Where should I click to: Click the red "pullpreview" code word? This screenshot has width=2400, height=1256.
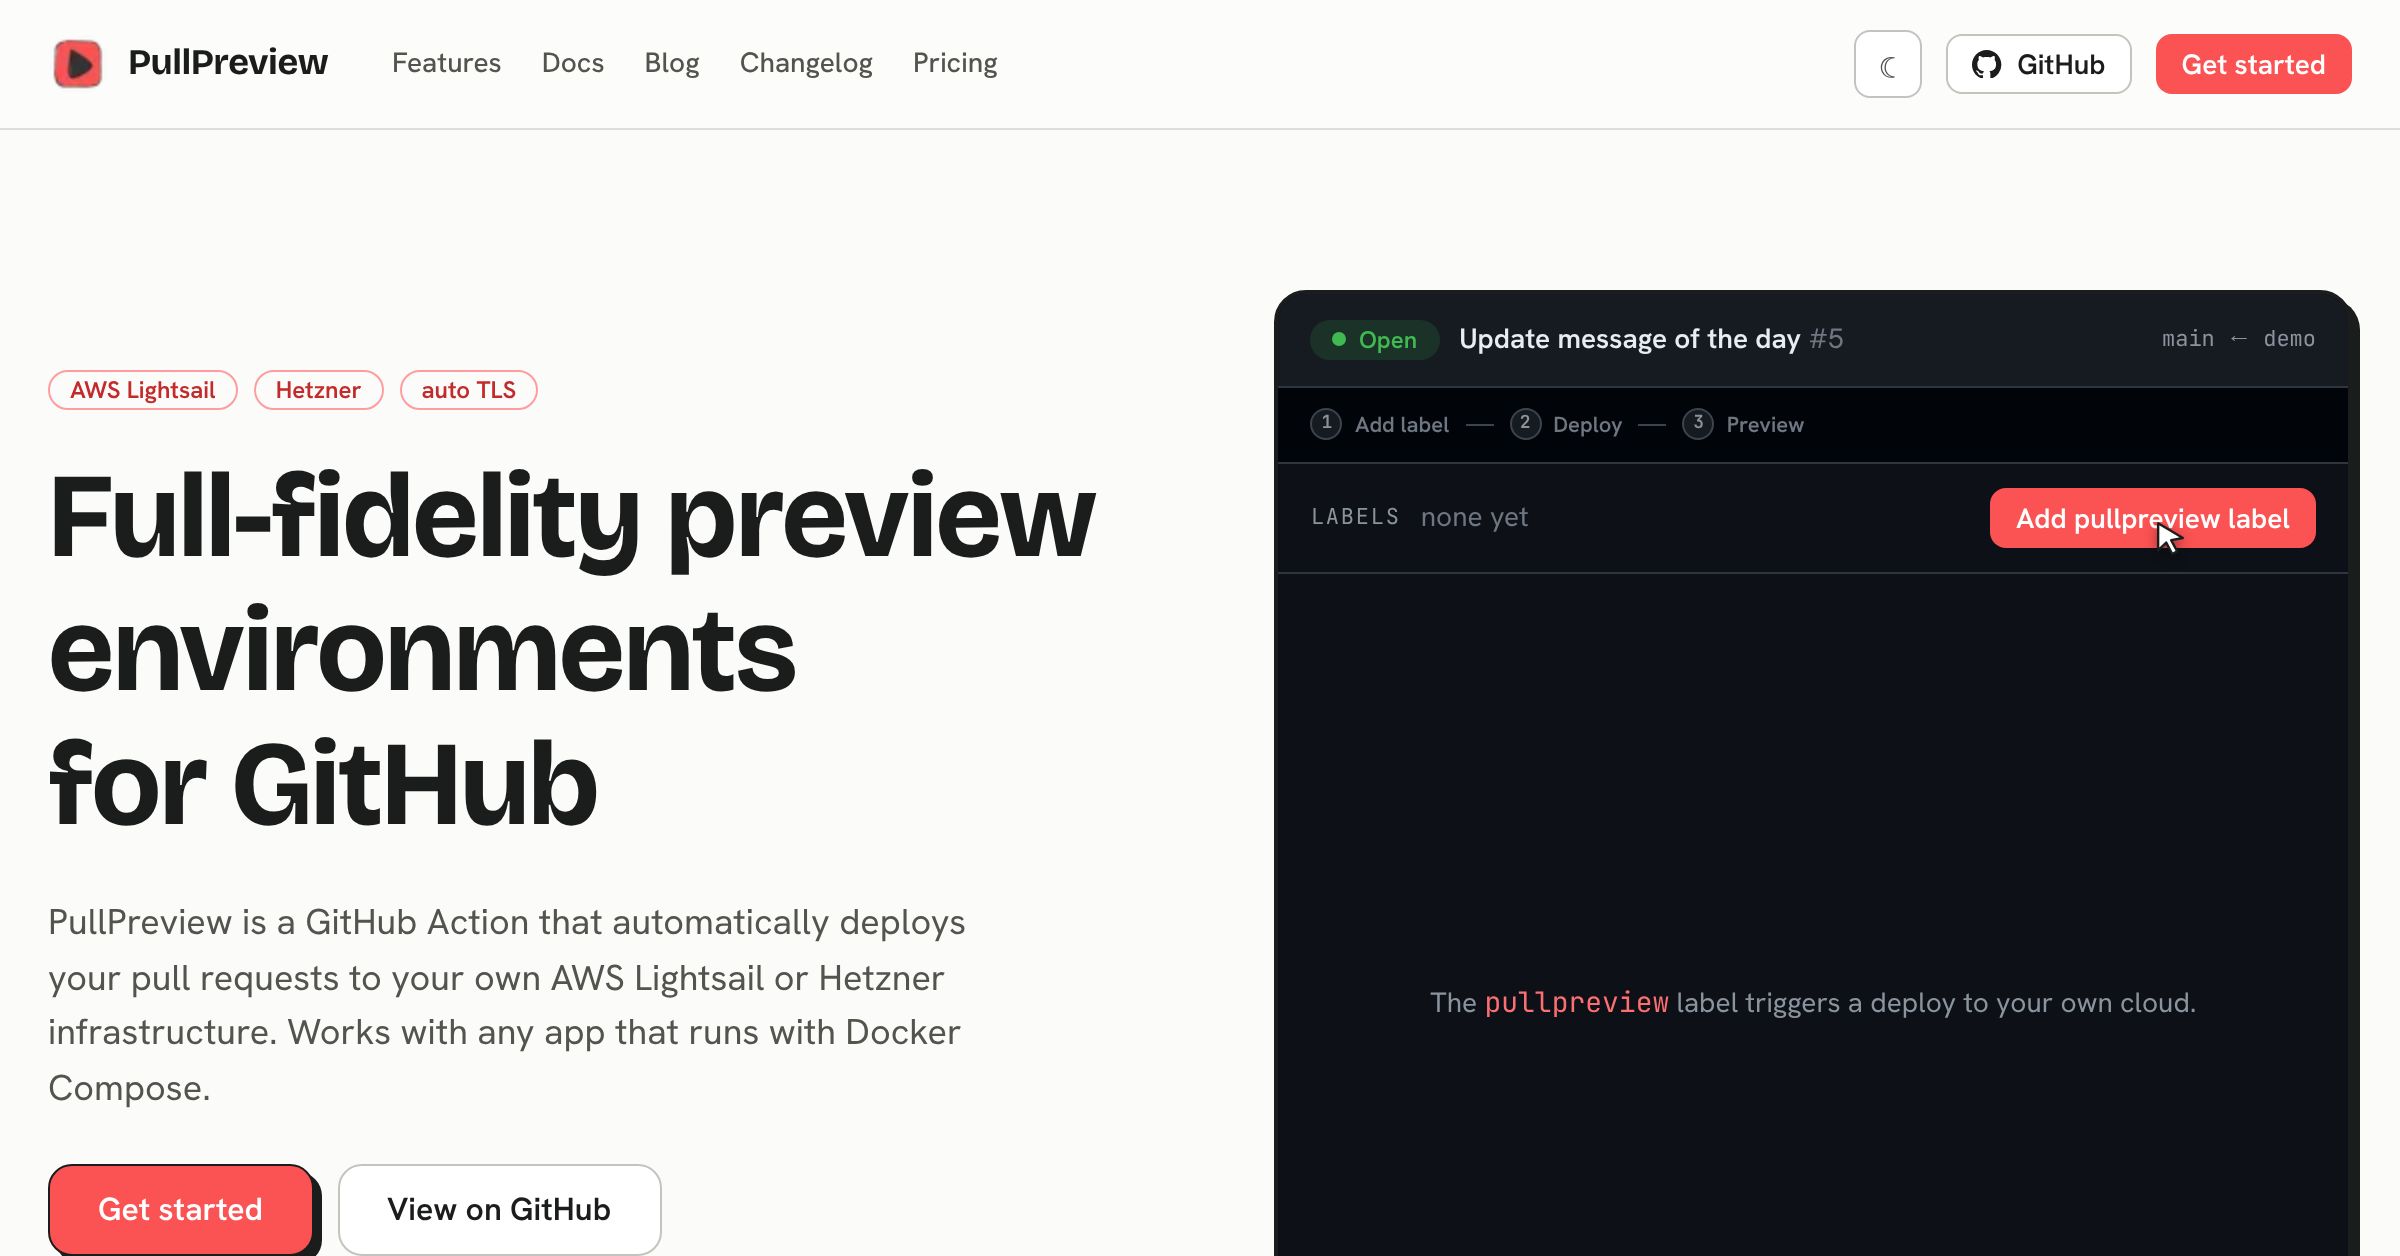pos(1576,1002)
